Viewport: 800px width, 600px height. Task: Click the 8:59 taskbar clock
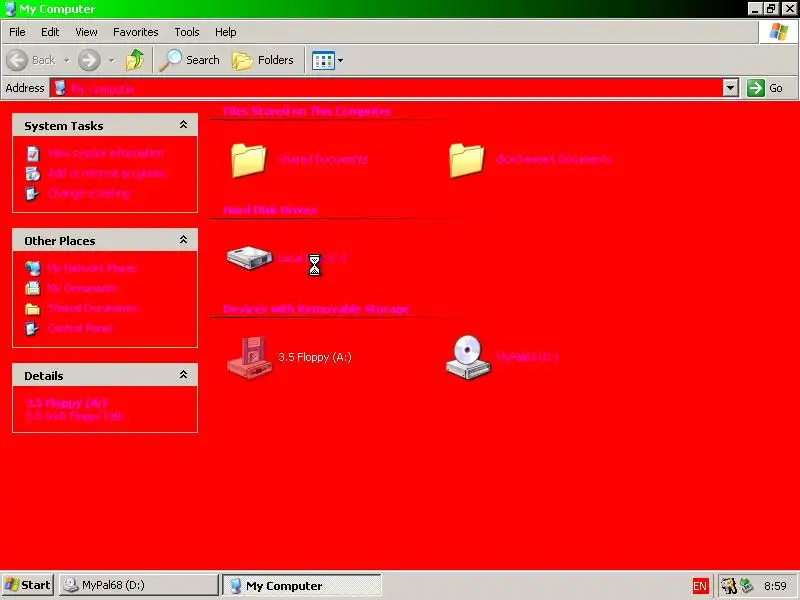(775, 586)
